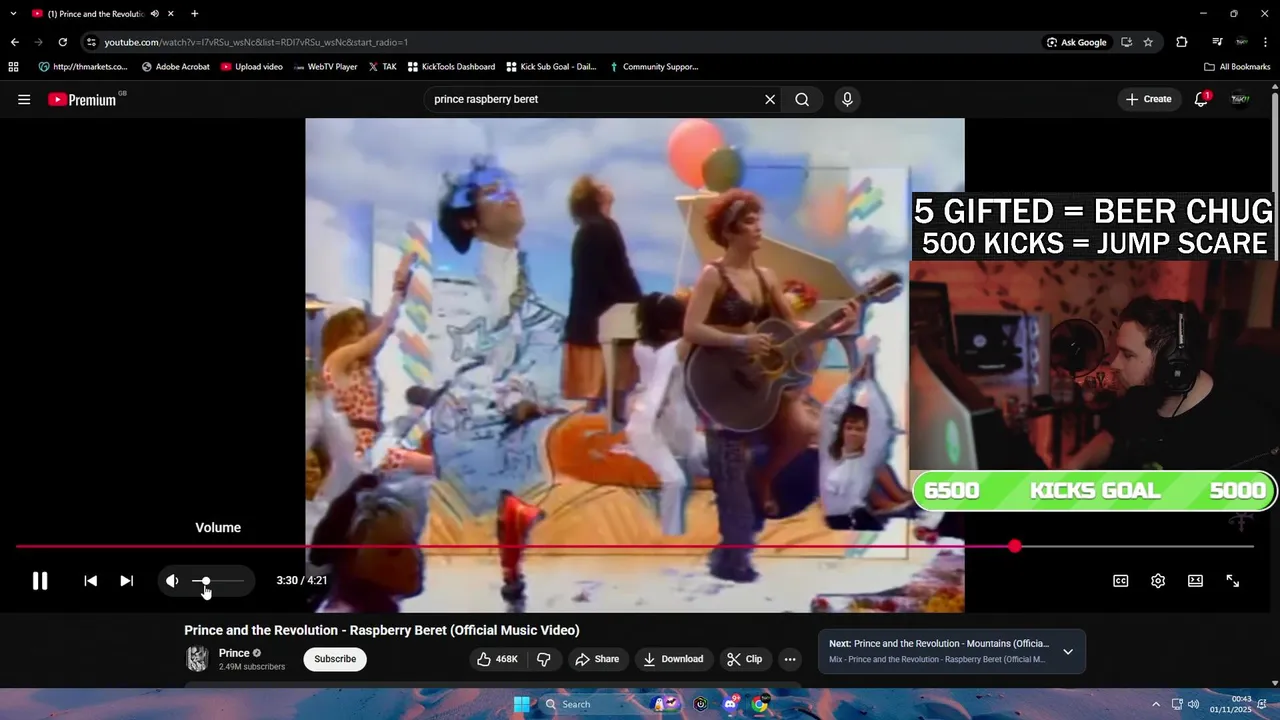Click the browser address bar URL

coord(256,42)
